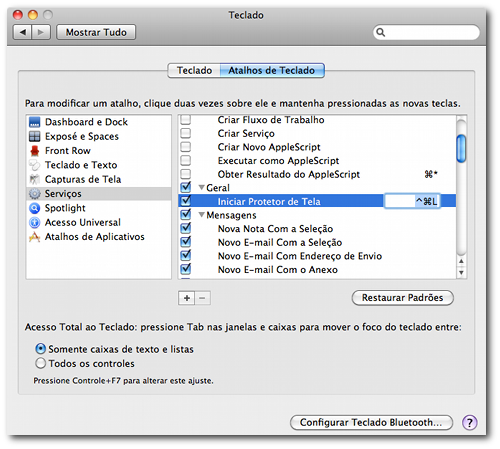Click the Mostrar Tudo button
This screenshot has height=449, width=500.
[96, 32]
